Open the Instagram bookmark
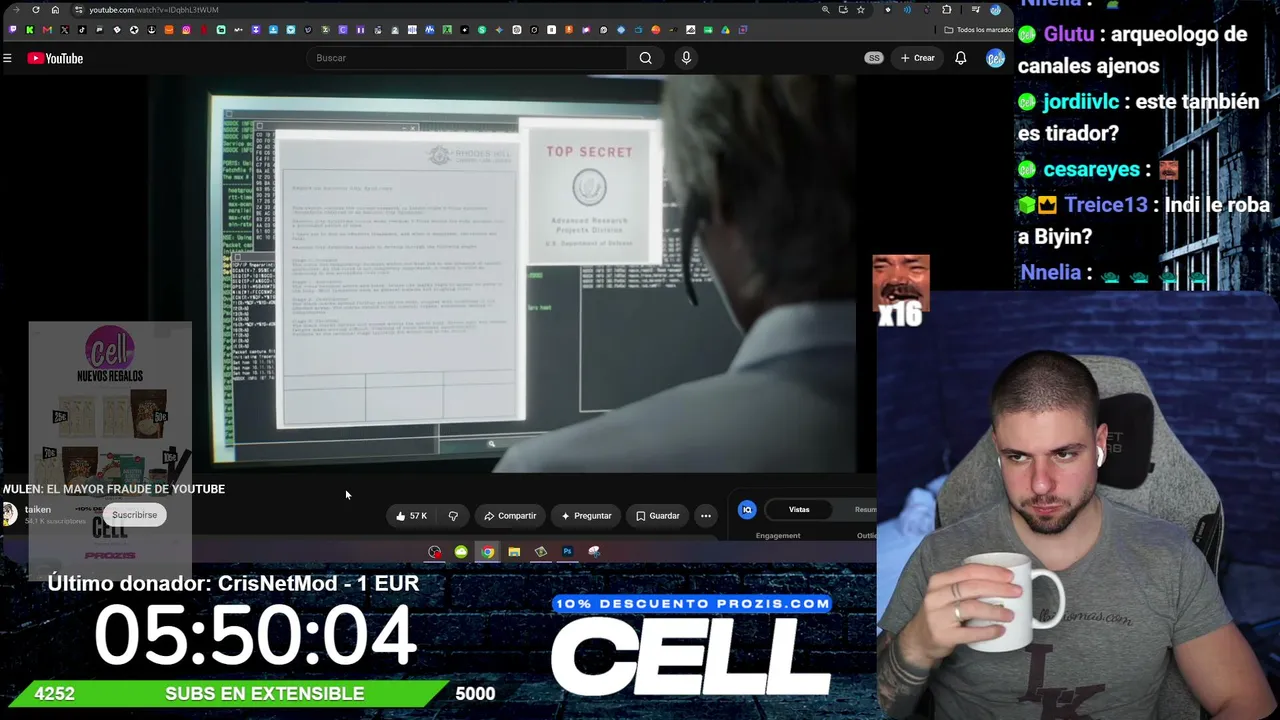This screenshot has height=720, width=1280. (x=186, y=30)
